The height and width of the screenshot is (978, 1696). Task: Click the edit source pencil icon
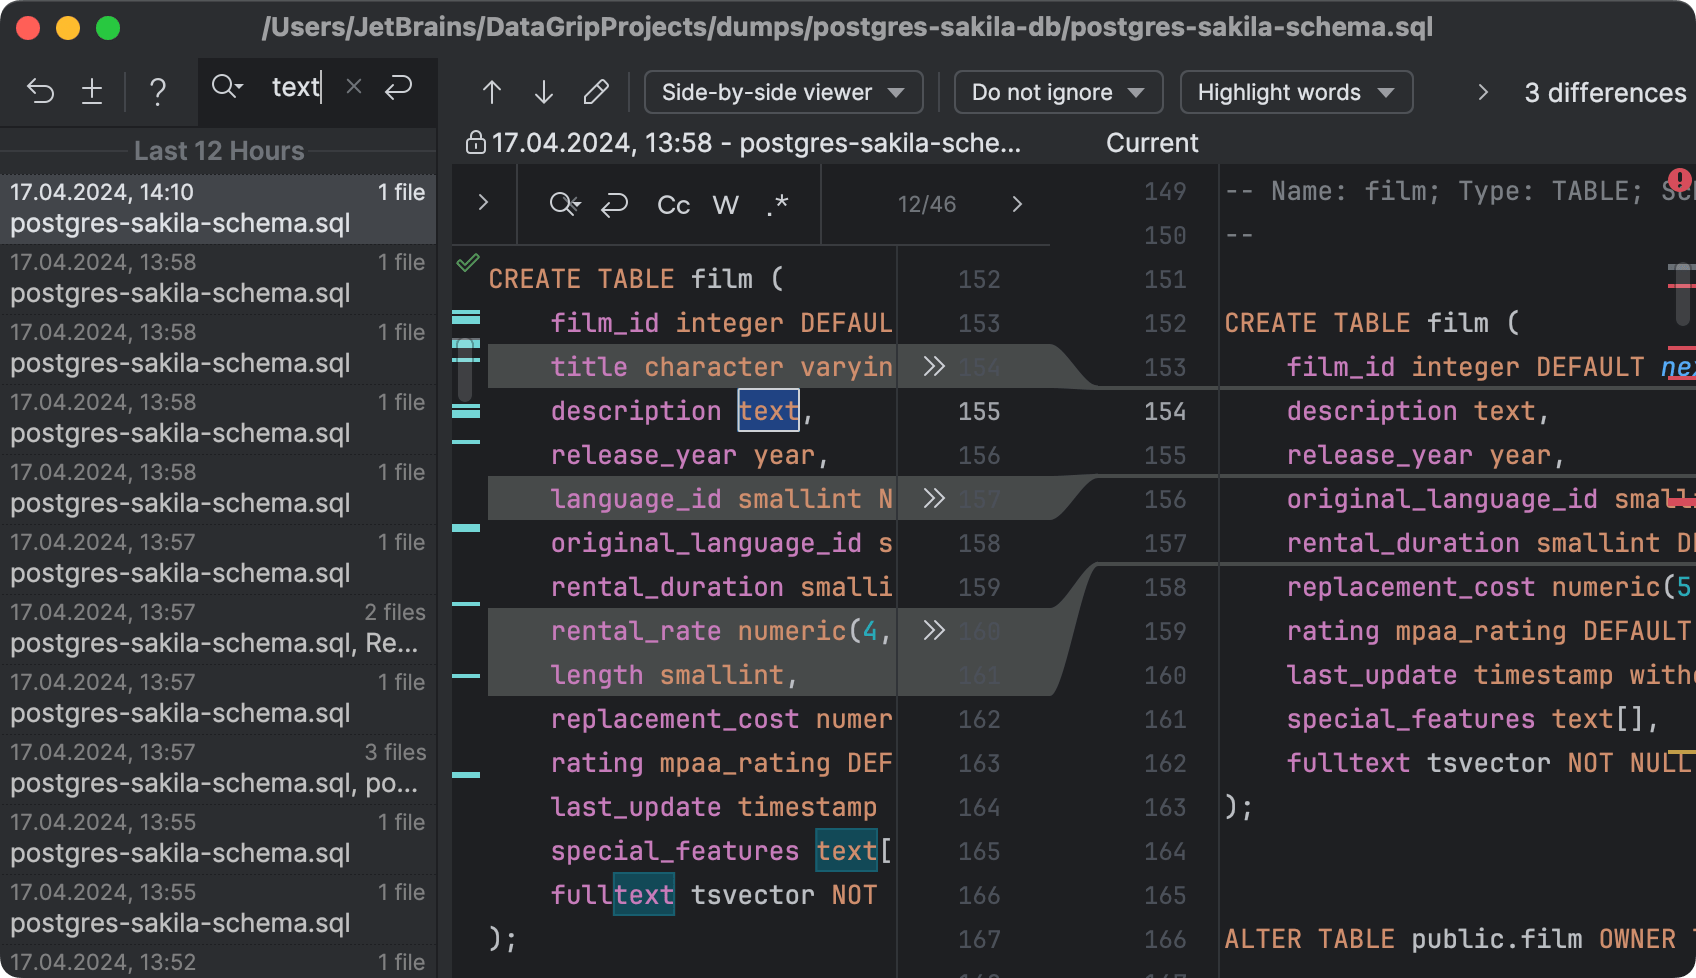click(596, 91)
